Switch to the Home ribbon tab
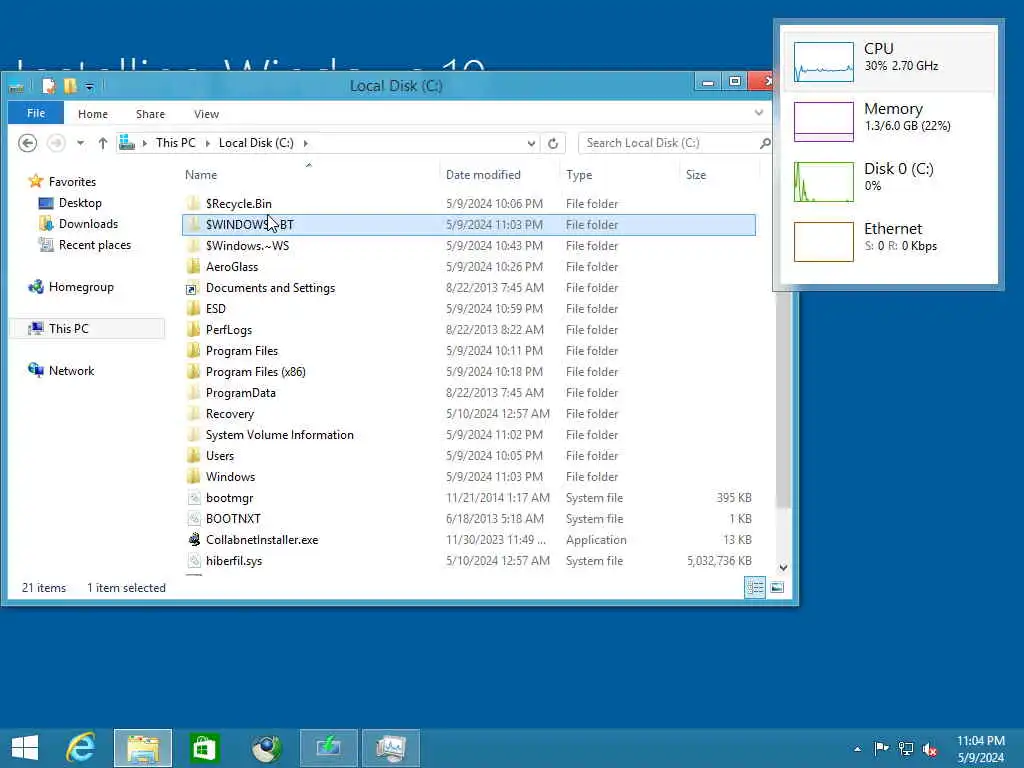This screenshot has width=1024, height=768. point(93,114)
